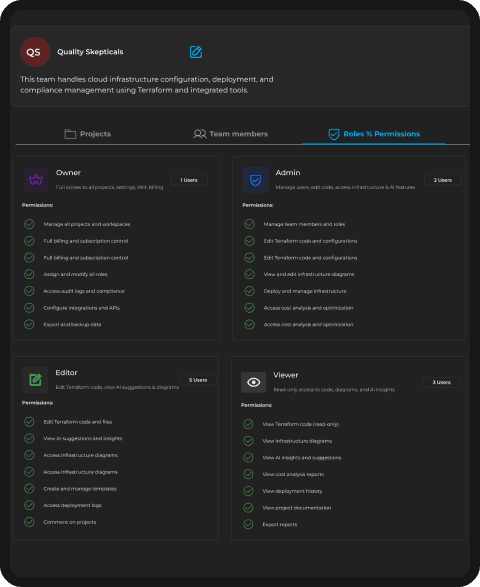
Task: Click 'View AI insights and suggestions' text
Action: pyautogui.click(x=302, y=457)
